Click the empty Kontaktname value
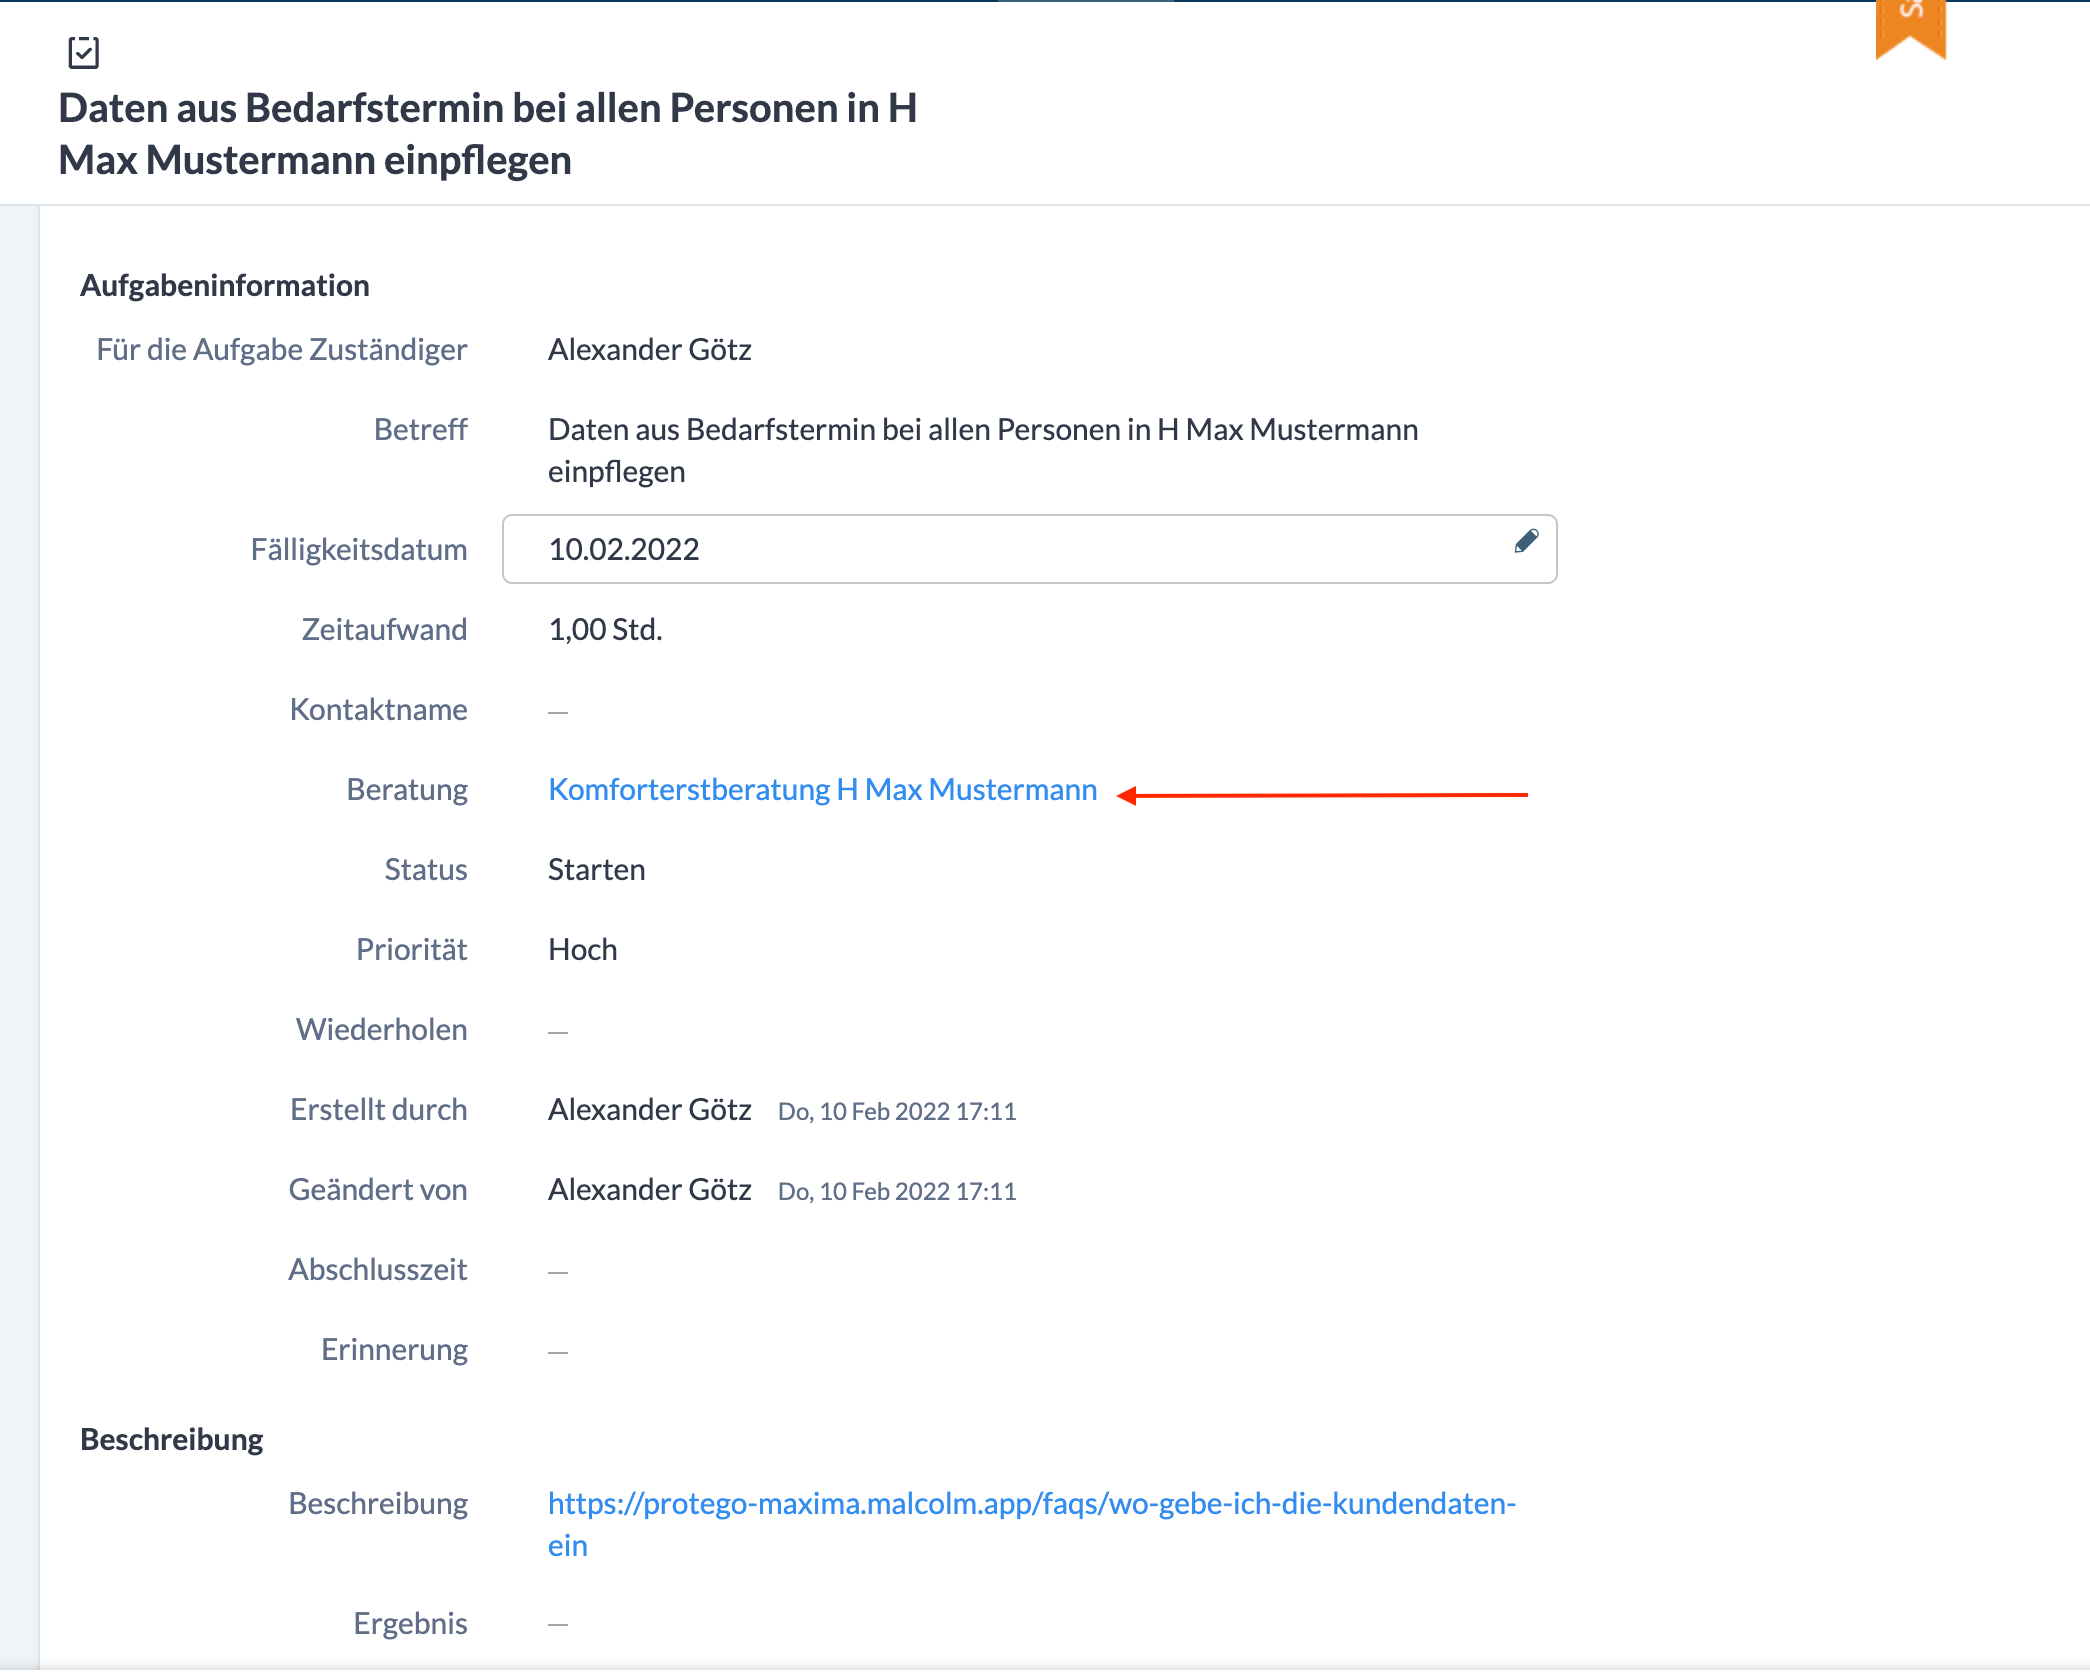The height and width of the screenshot is (1680, 2090). tap(558, 712)
